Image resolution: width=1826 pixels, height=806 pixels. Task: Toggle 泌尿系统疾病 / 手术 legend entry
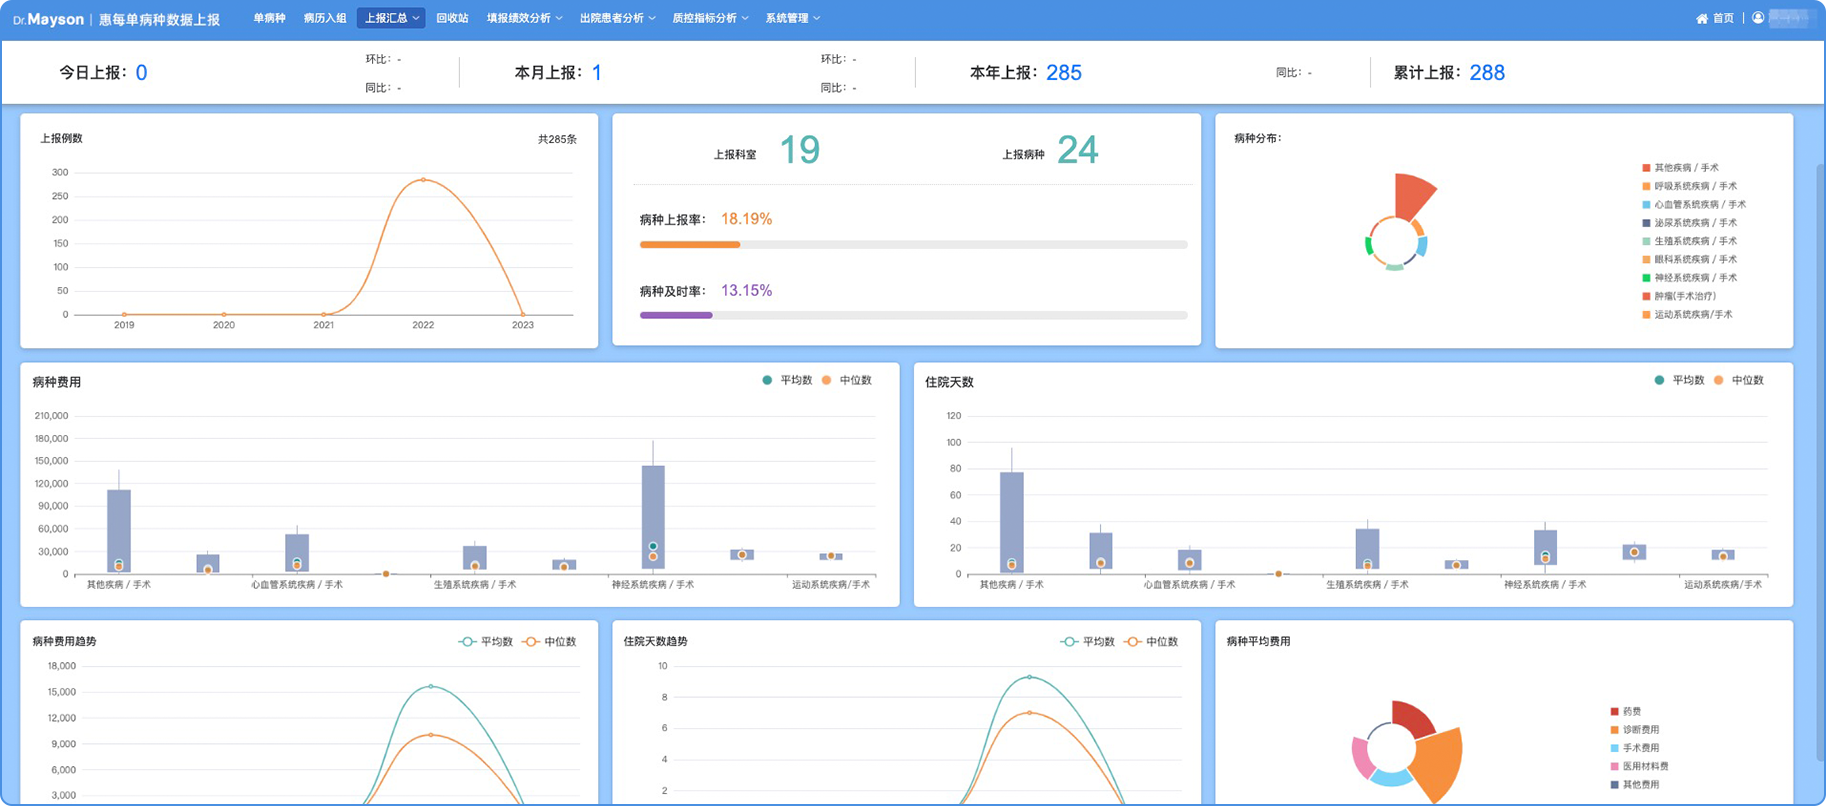tap(1689, 223)
